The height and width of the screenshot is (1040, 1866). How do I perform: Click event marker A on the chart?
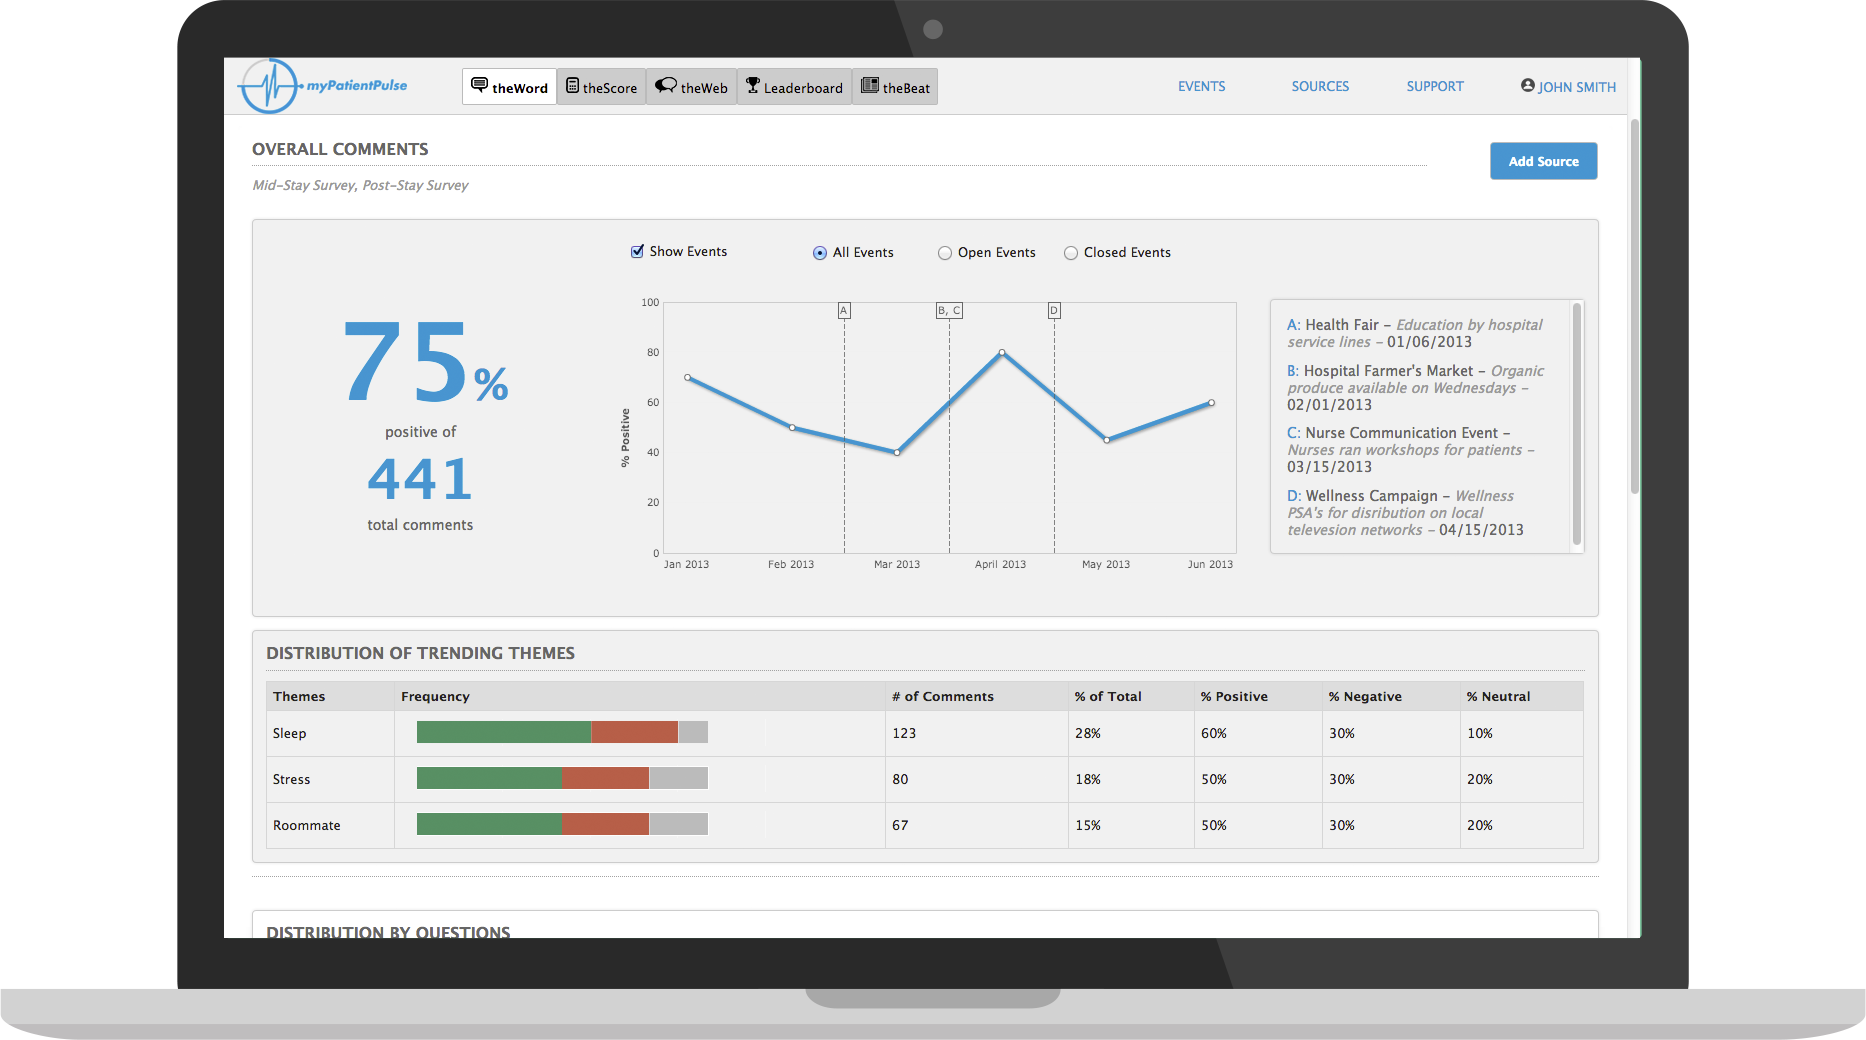click(x=844, y=311)
